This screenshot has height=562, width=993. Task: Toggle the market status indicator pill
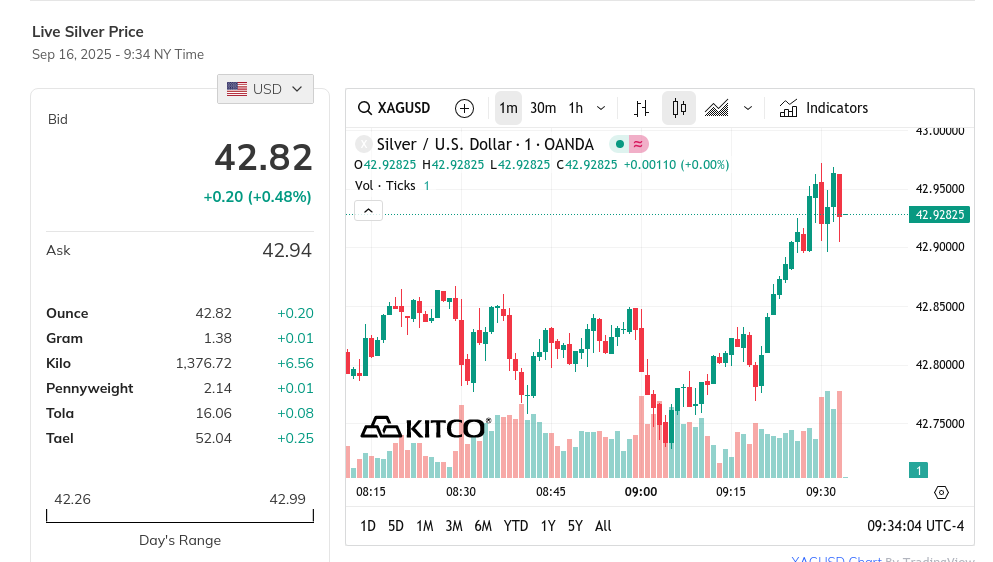coord(629,144)
